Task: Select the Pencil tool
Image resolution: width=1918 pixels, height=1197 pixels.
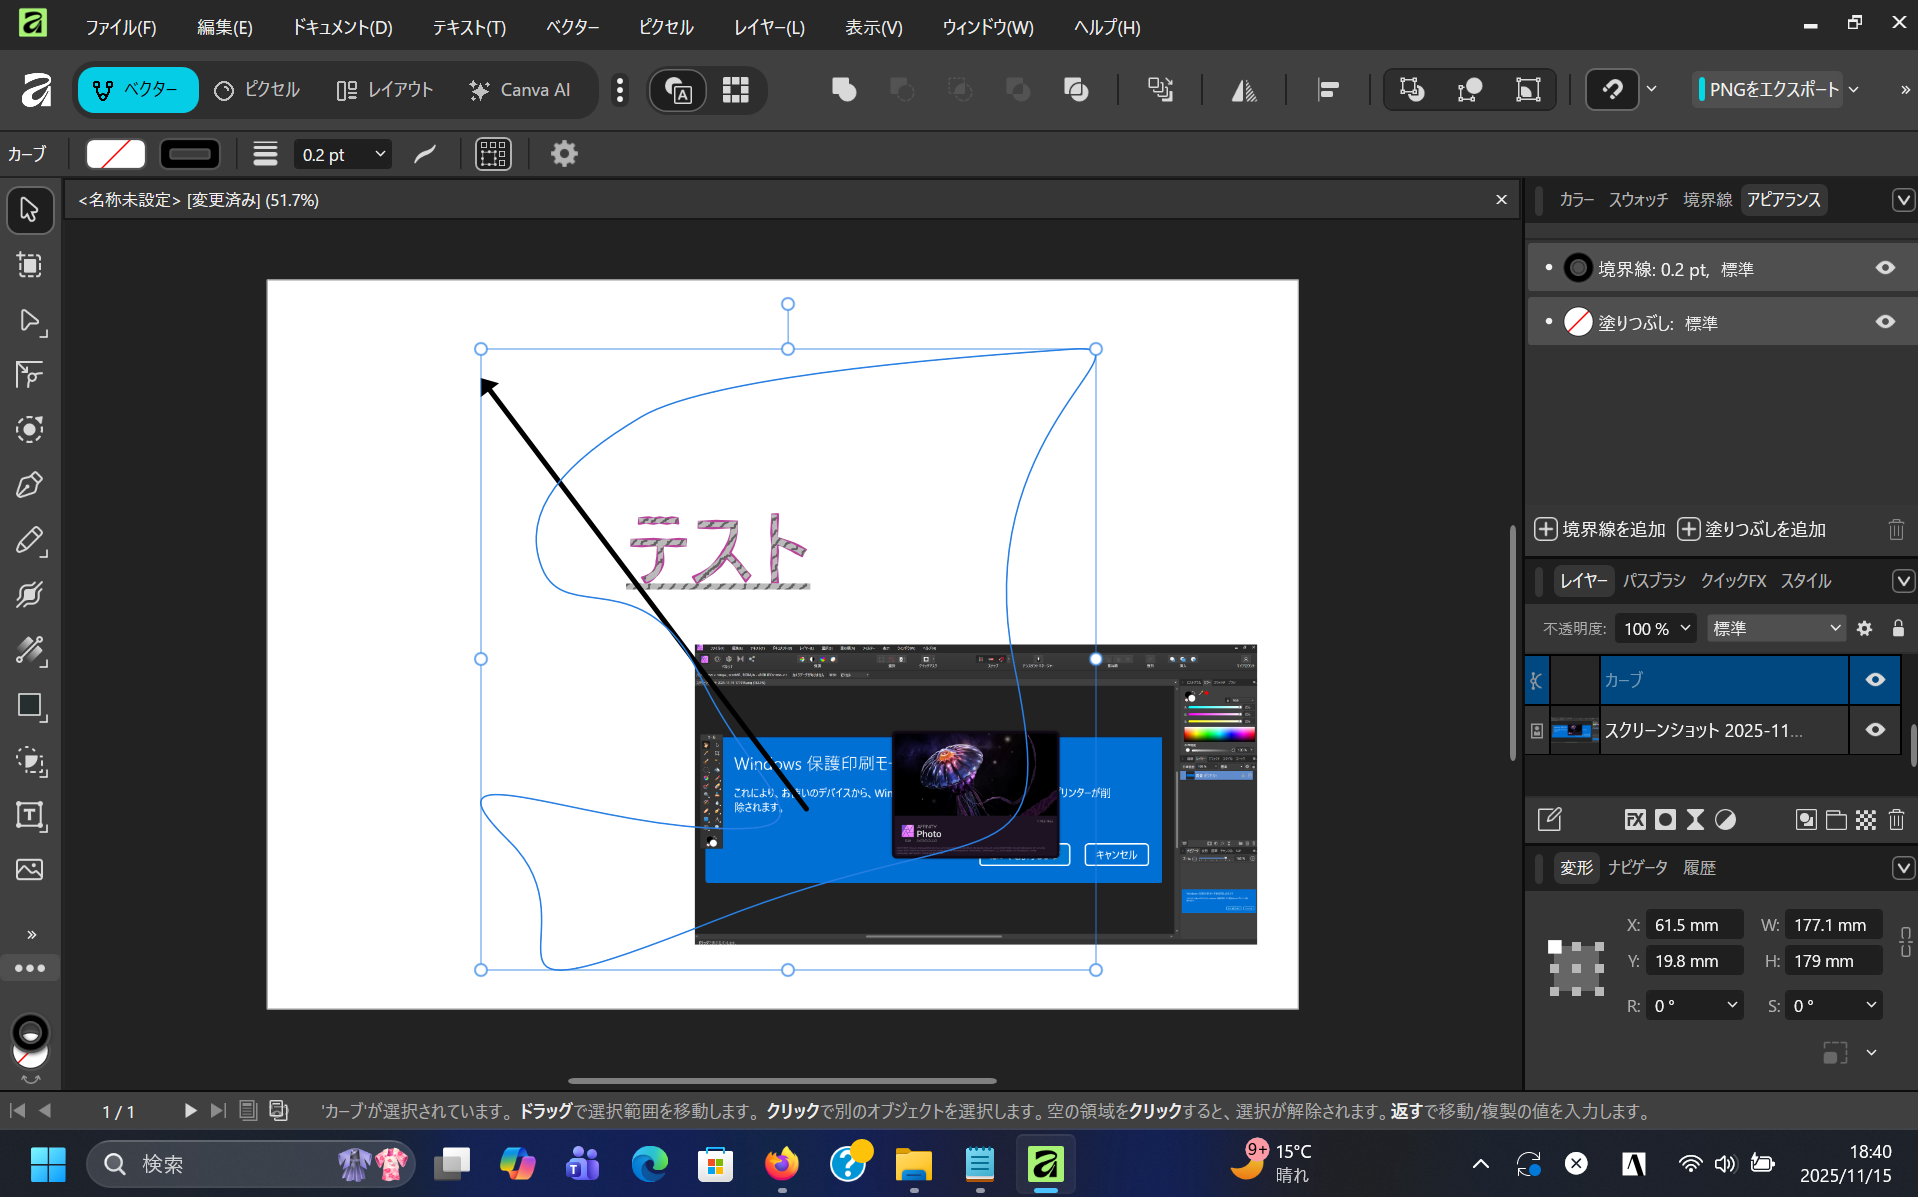Action: [30, 541]
